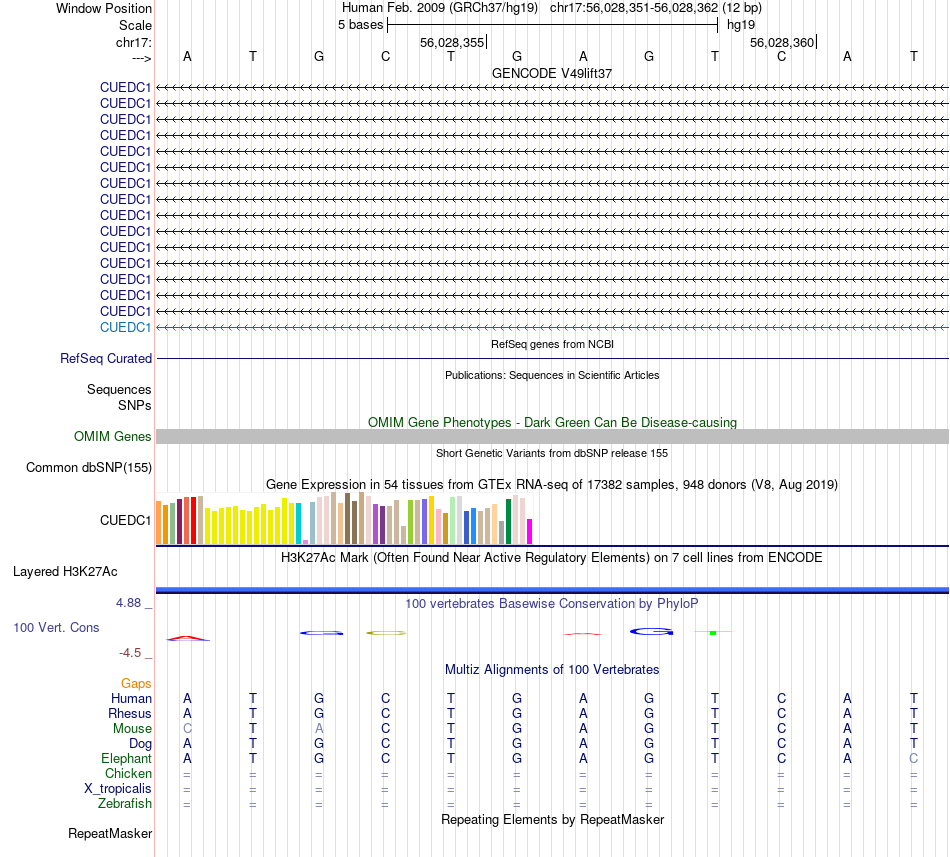Click the blue Layered H3K27Ac signal bar
This screenshot has width=950, height=857.
pos(552,590)
